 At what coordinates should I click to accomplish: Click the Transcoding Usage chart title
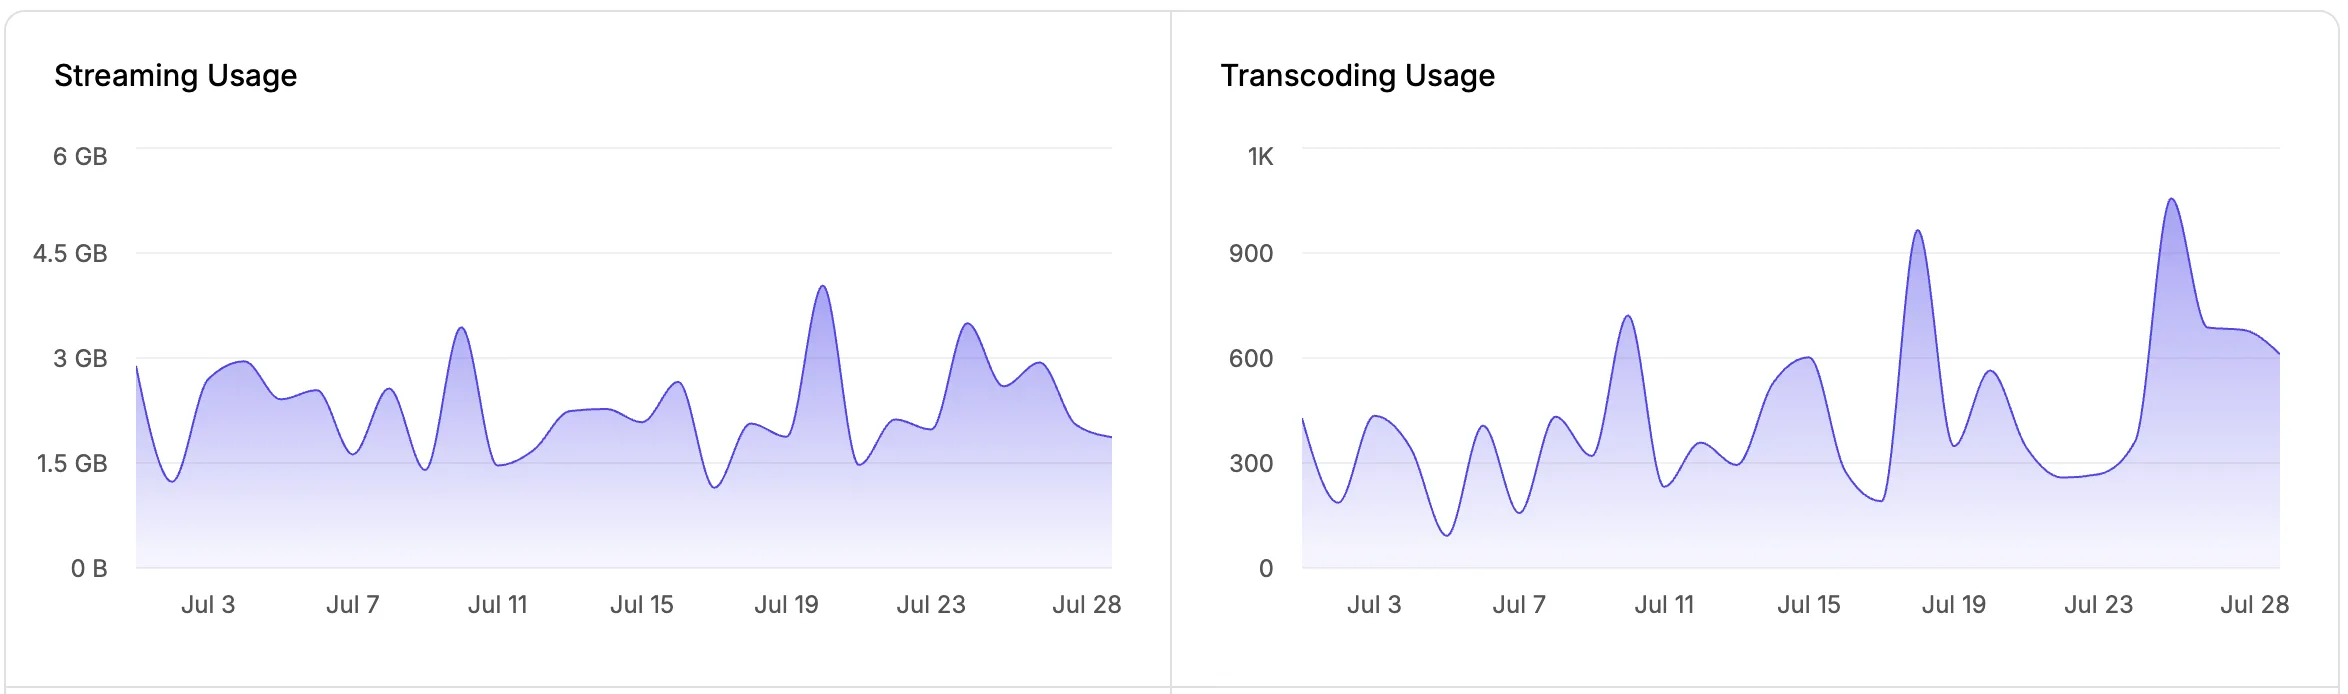[x=1357, y=76]
